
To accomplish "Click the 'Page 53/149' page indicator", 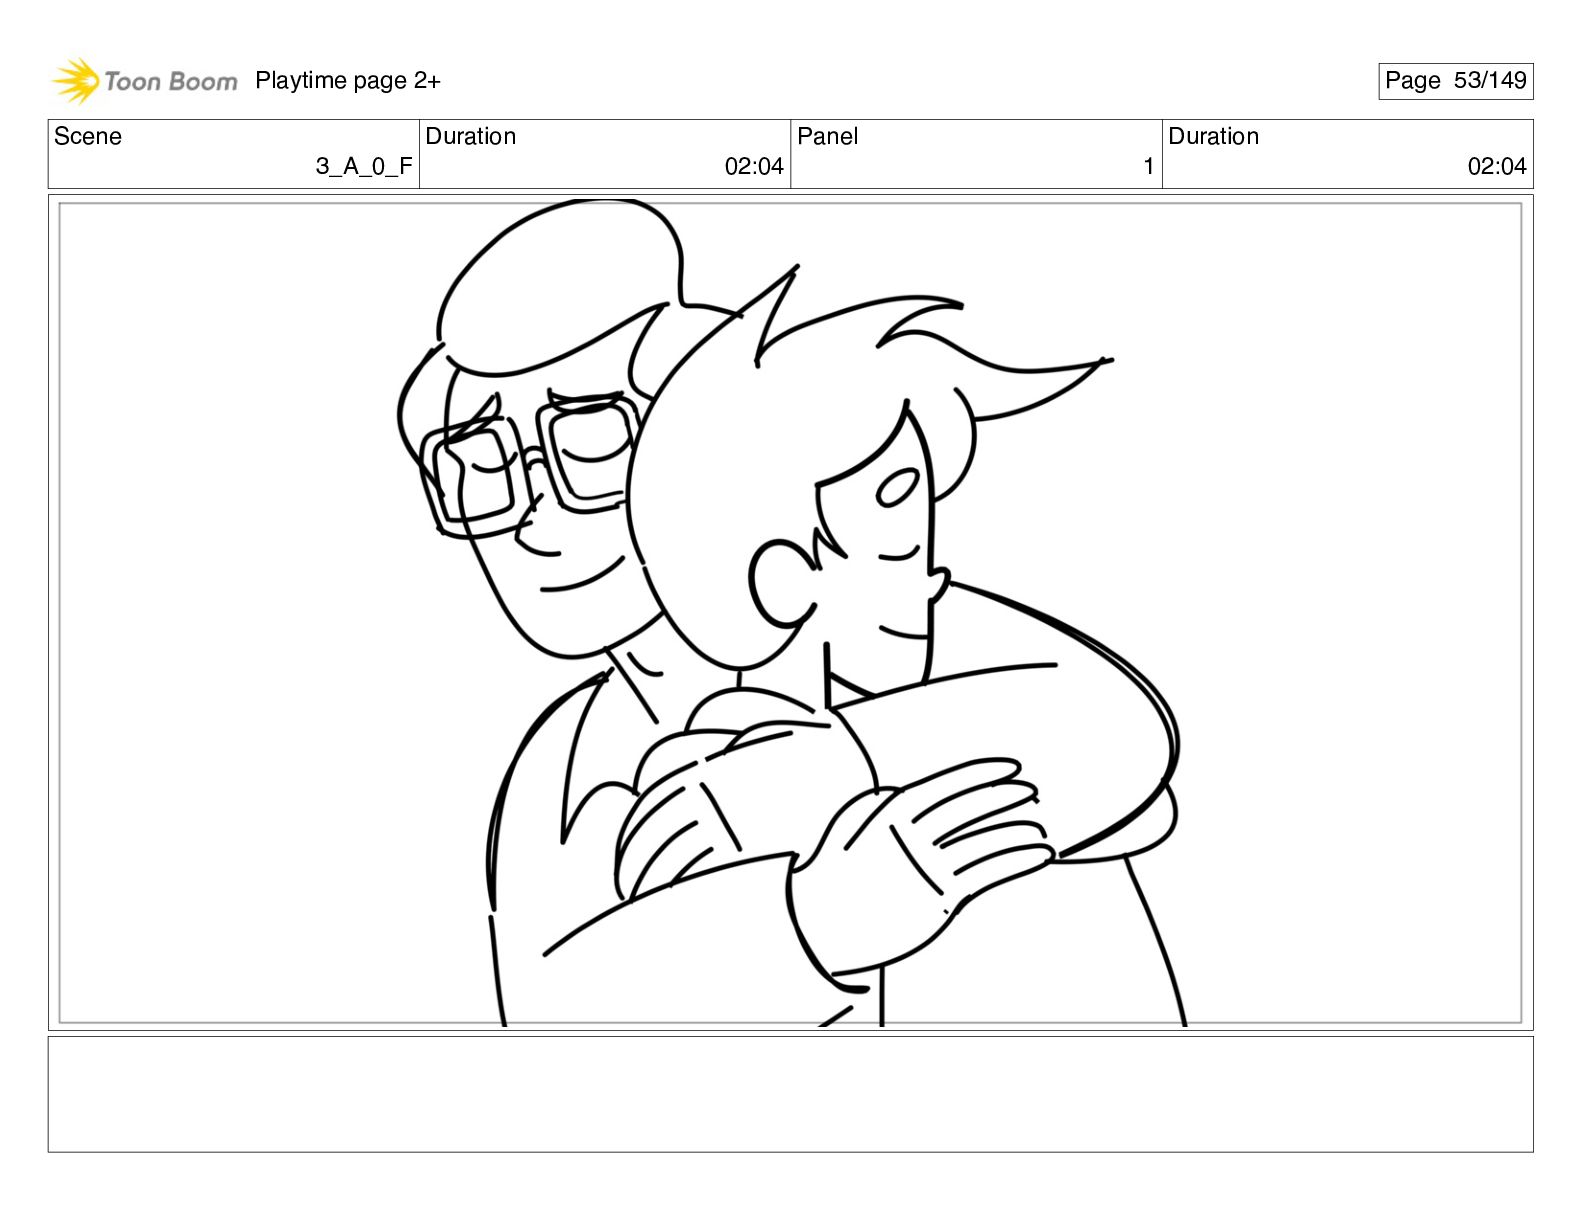I will (1455, 81).
